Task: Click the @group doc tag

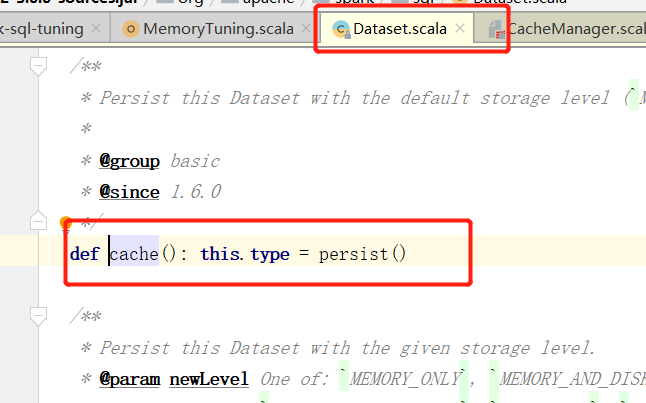Action: tap(129, 161)
